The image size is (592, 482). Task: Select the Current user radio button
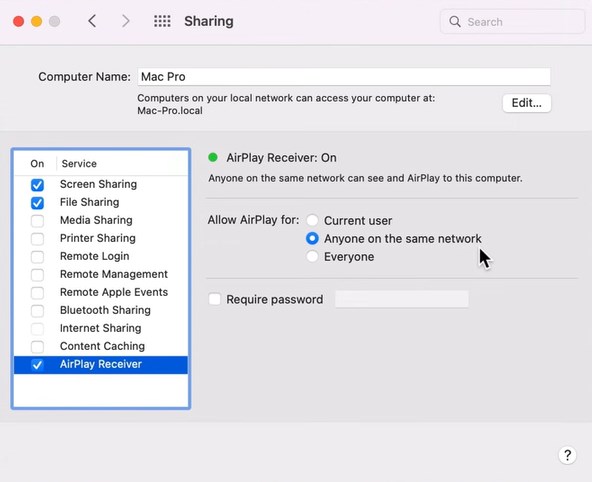pos(312,220)
